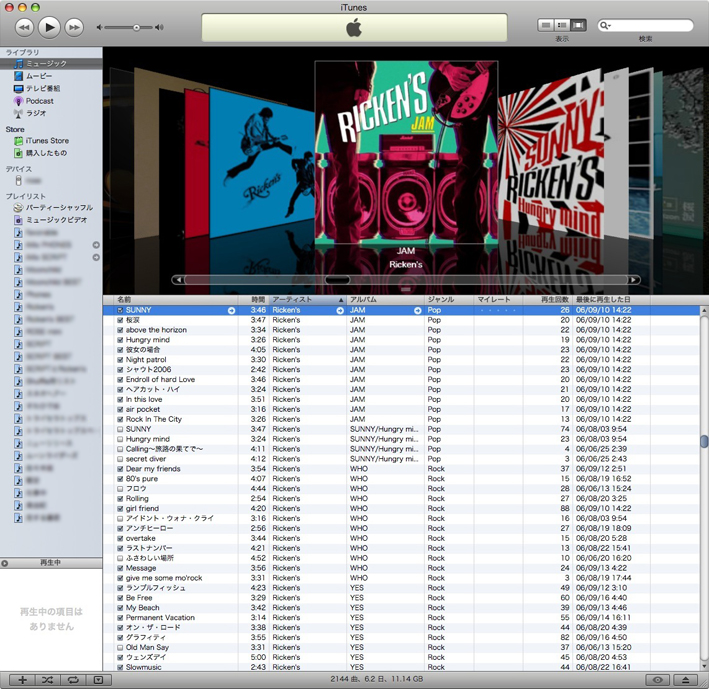Click arrow beside SUNNY song name
Image resolution: width=709 pixels, height=689 pixels.
click(x=231, y=311)
